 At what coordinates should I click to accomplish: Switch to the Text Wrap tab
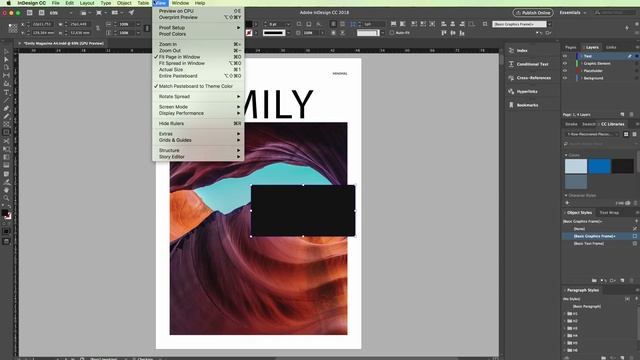pos(609,213)
